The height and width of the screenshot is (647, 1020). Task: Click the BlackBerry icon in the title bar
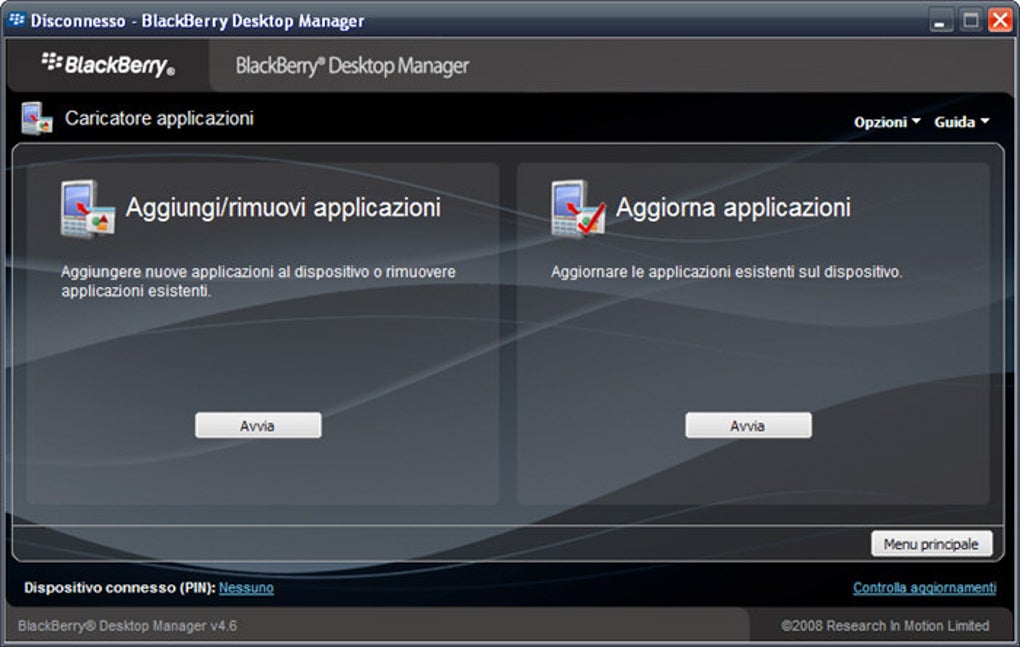point(16,20)
